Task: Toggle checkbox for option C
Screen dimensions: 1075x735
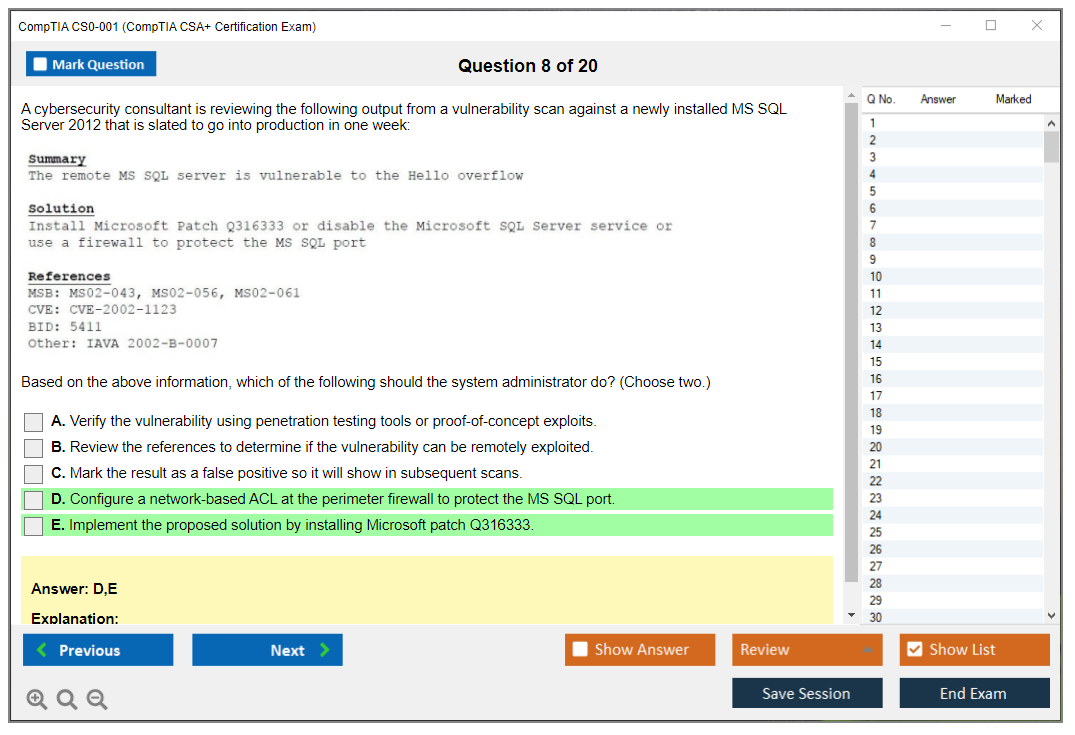Action: point(34,474)
